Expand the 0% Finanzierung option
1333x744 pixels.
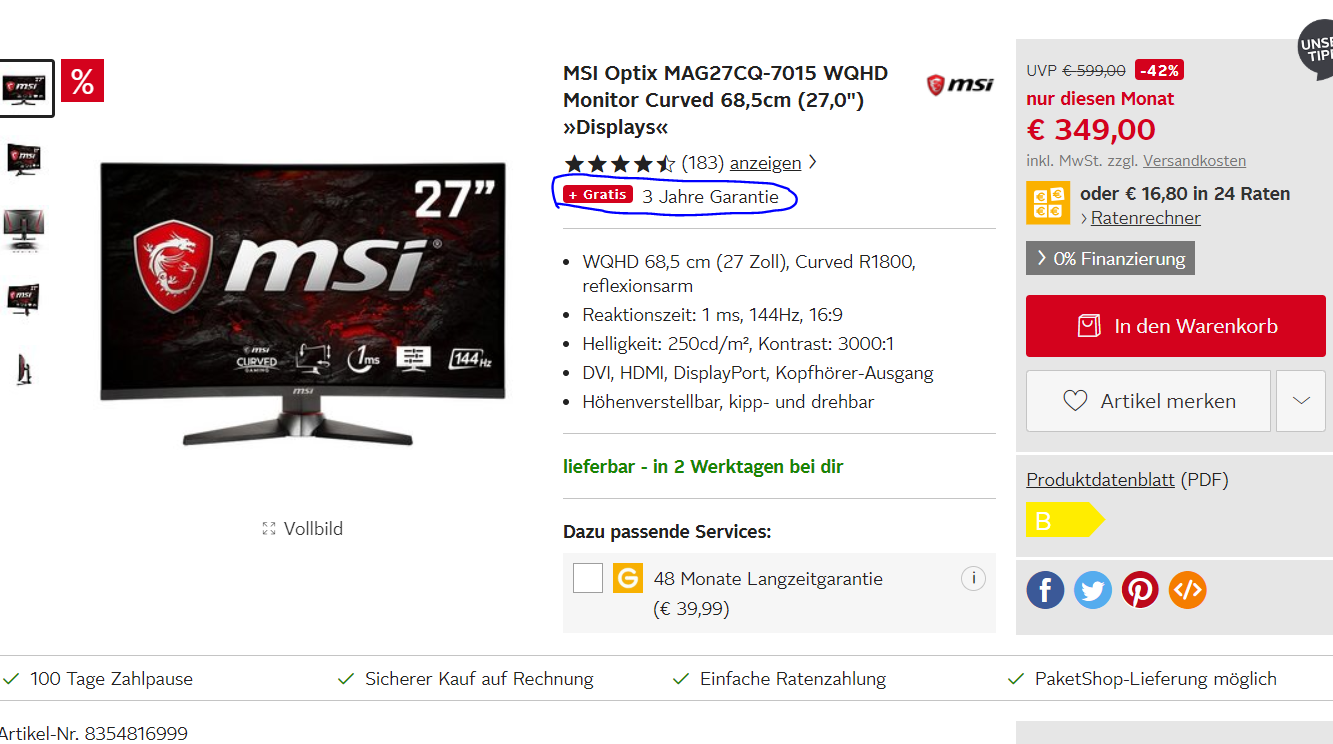click(1110, 258)
